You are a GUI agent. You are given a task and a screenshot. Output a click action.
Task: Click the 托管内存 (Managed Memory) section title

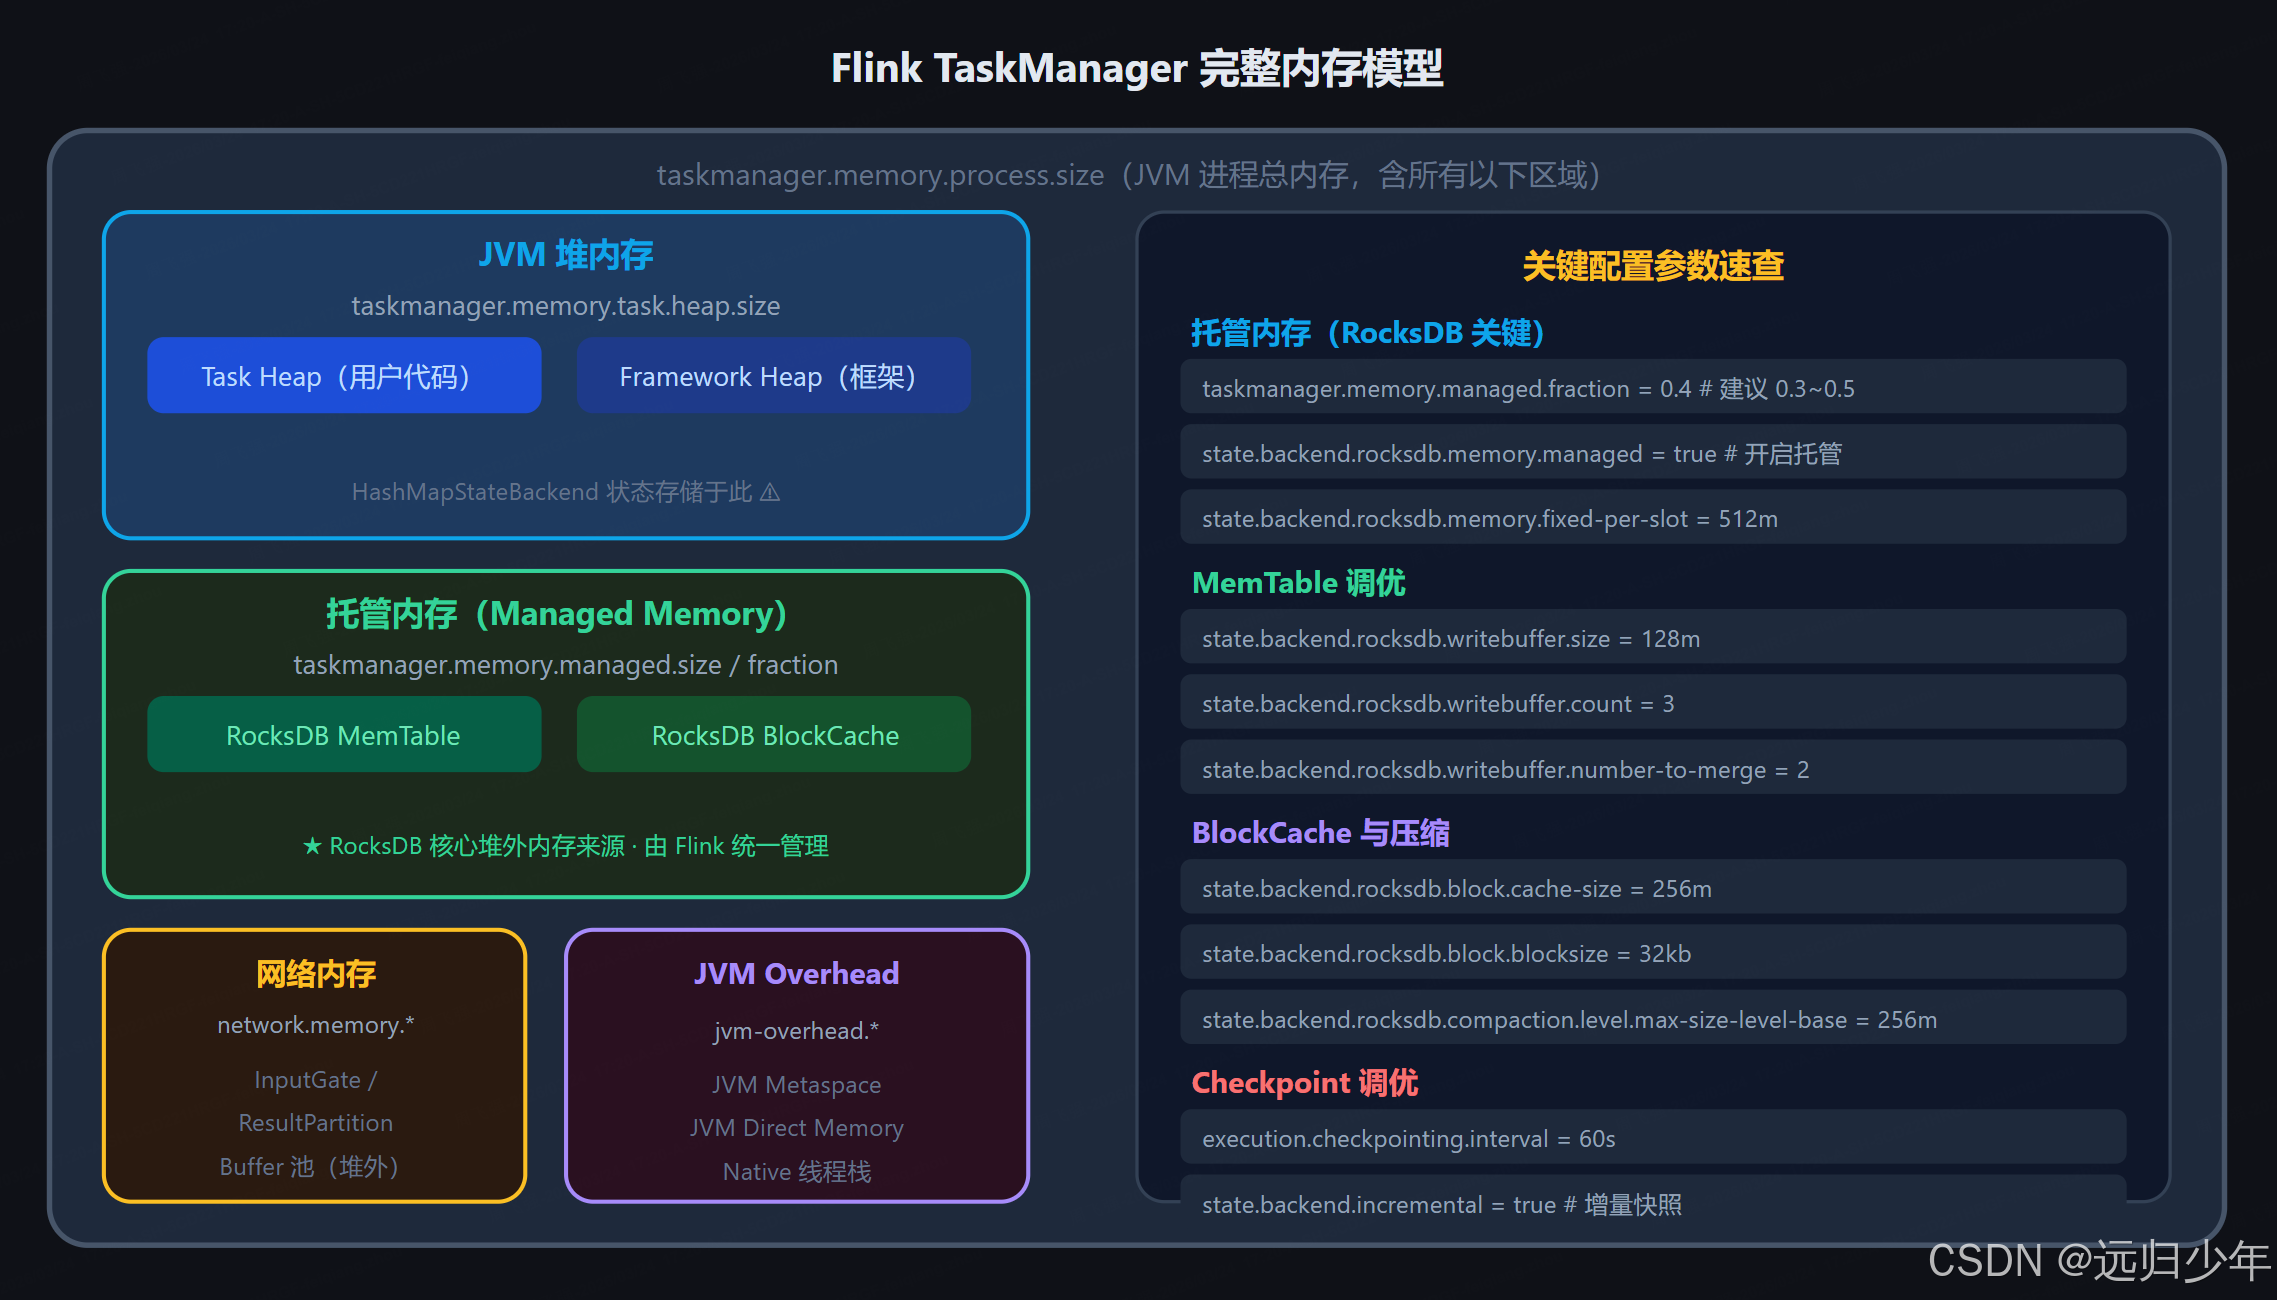click(557, 614)
